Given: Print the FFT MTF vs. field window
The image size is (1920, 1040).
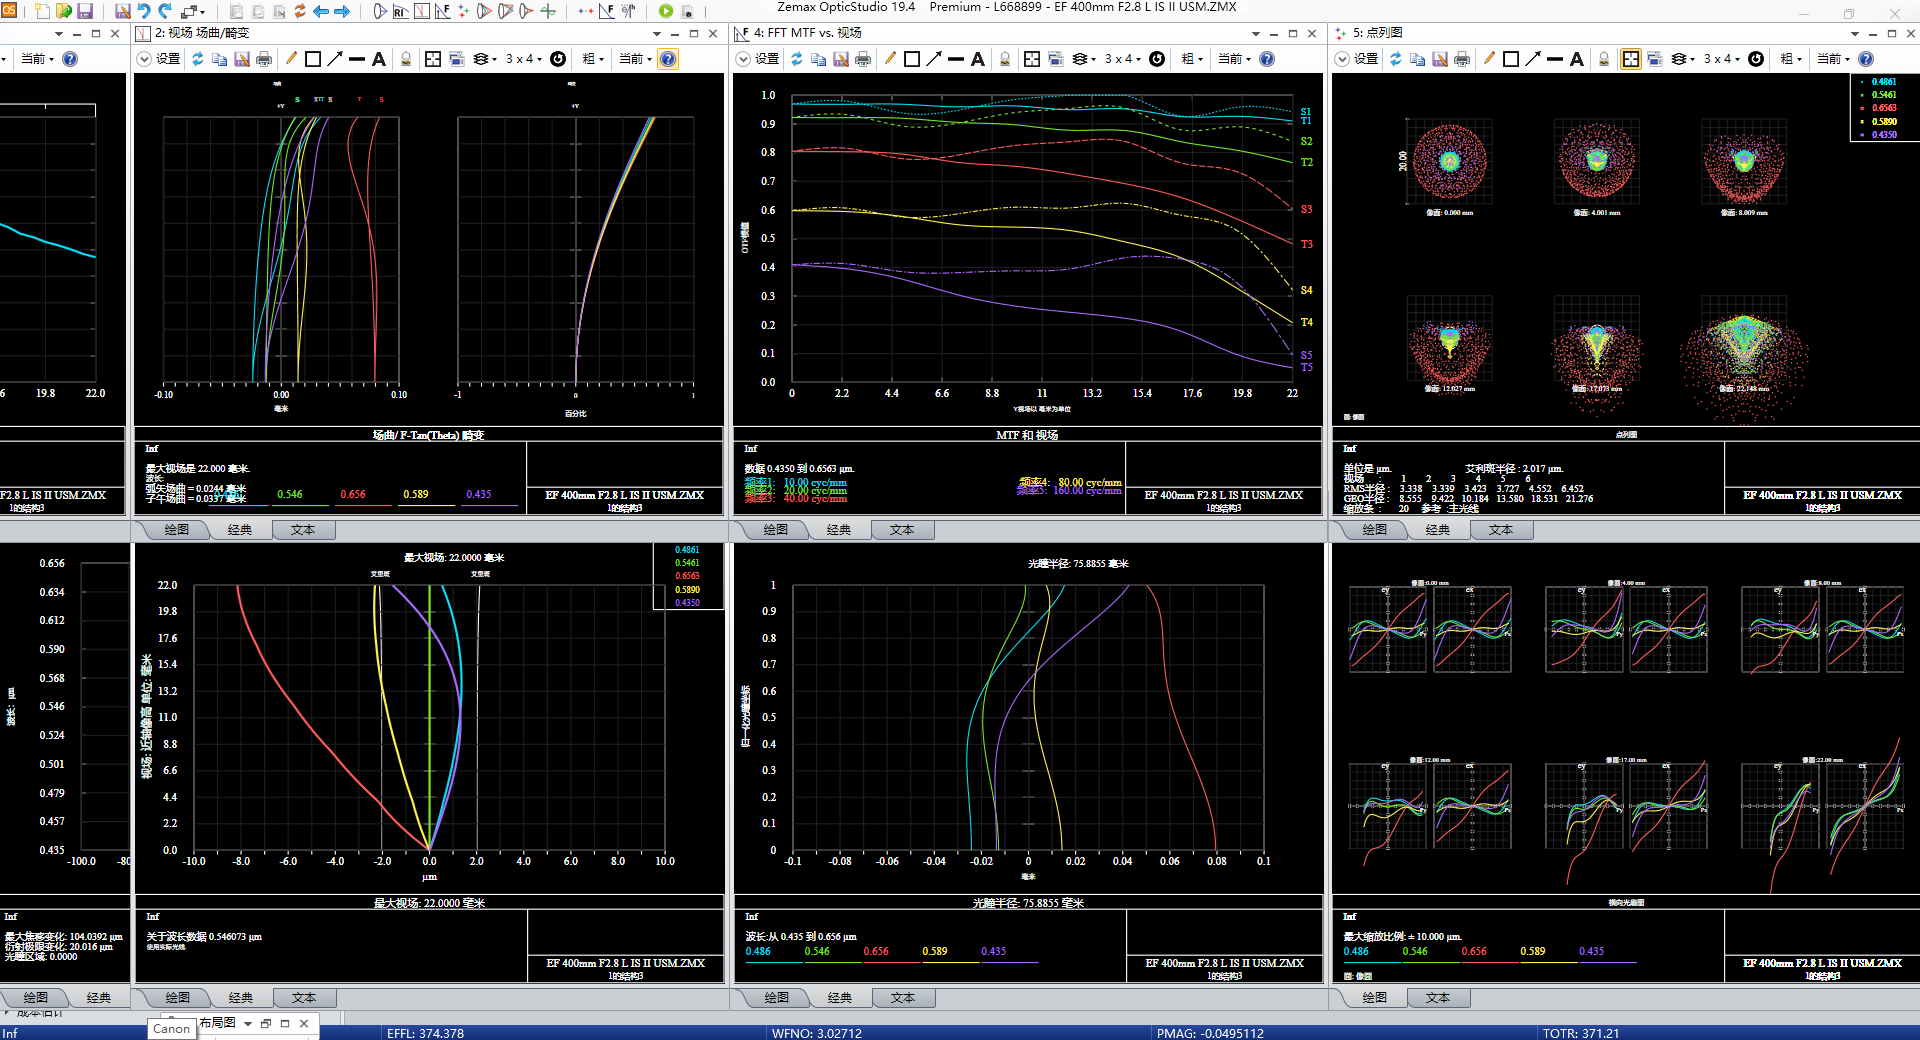Looking at the screenshot, I should point(863,59).
